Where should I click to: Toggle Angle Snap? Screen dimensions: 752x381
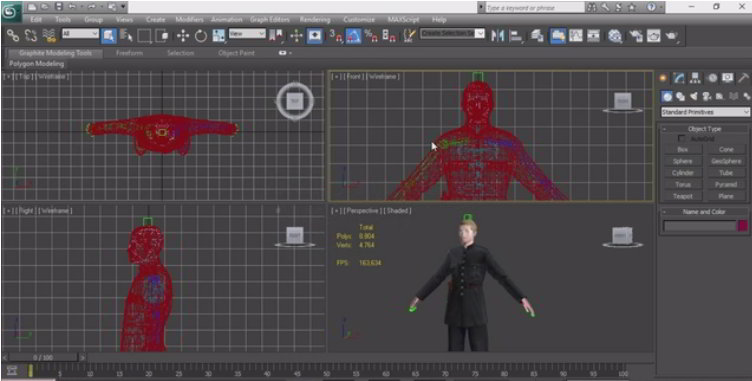(x=353, y=36)
